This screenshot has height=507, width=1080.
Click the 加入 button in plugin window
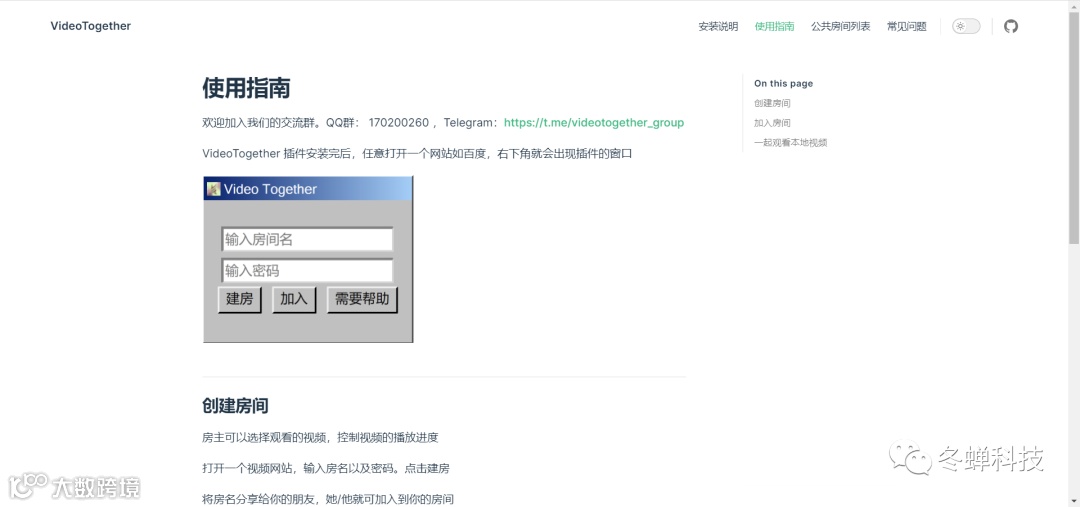click(x=294, y=300)
